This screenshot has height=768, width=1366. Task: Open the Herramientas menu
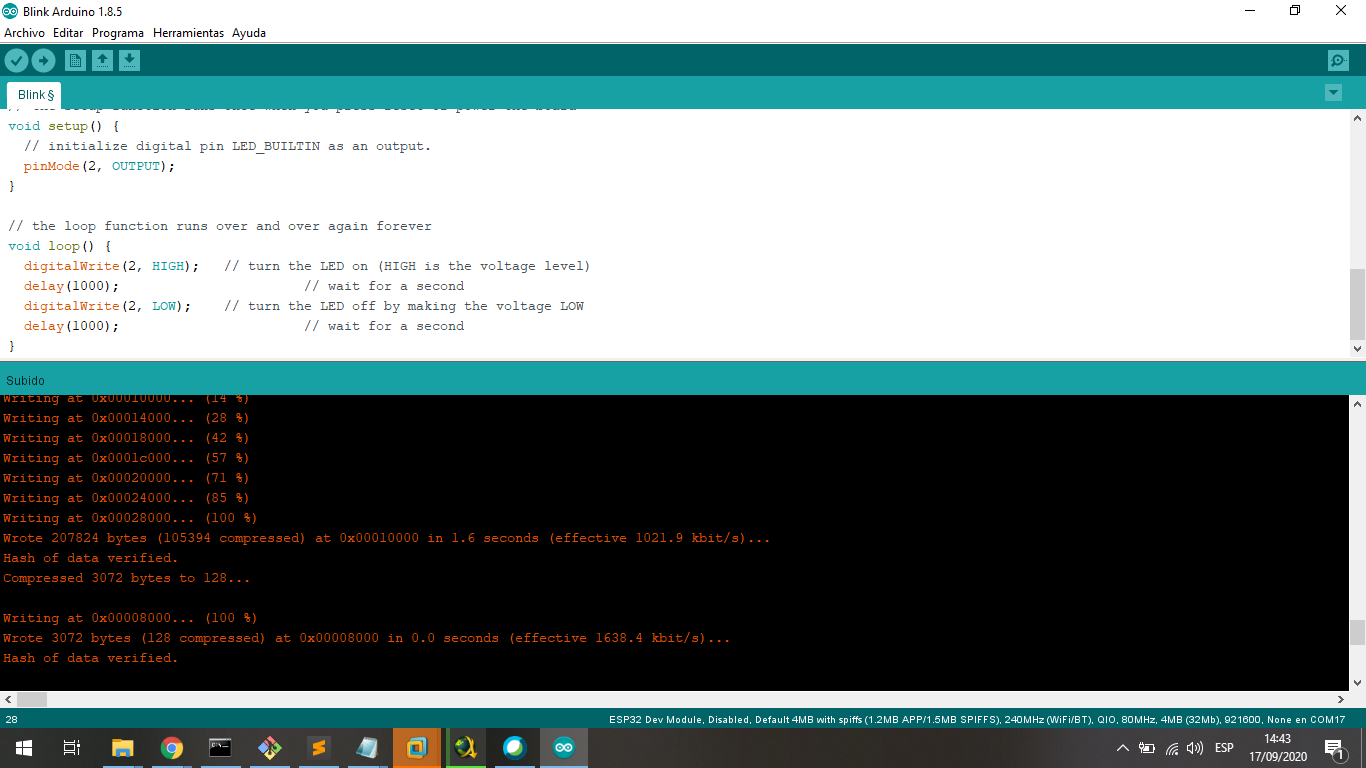pos(188,33)
